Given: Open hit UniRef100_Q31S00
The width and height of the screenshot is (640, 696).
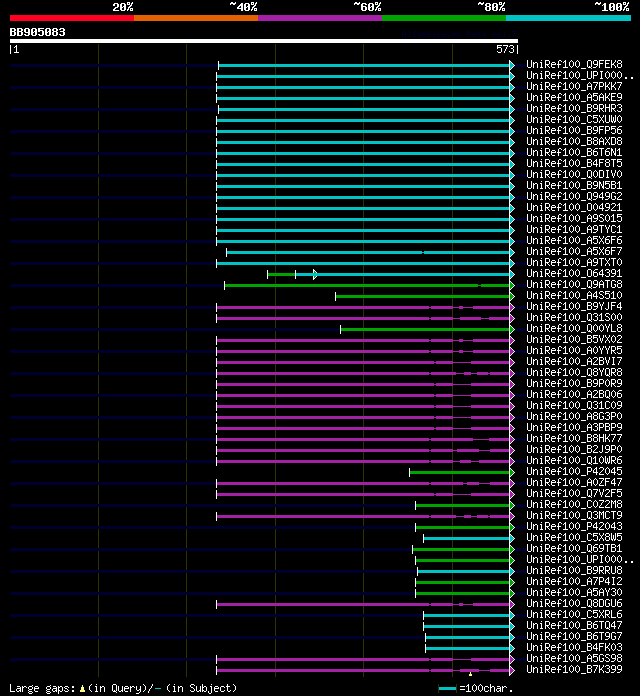Looking at the screenshot, I should pos(574,317).
